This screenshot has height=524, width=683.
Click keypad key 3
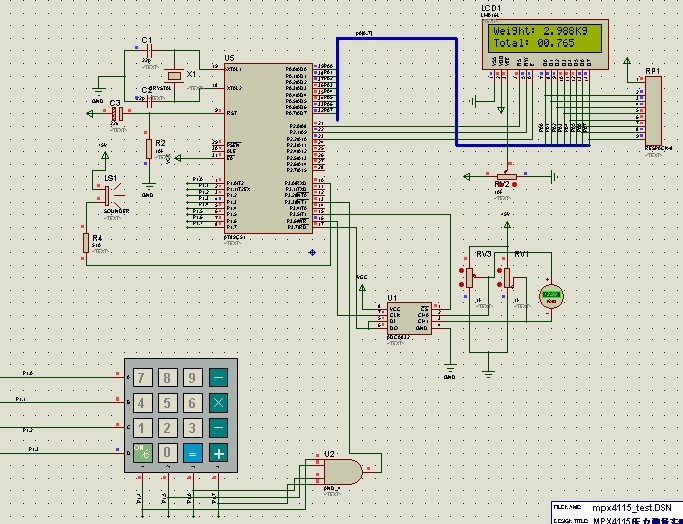coord(193,428)
